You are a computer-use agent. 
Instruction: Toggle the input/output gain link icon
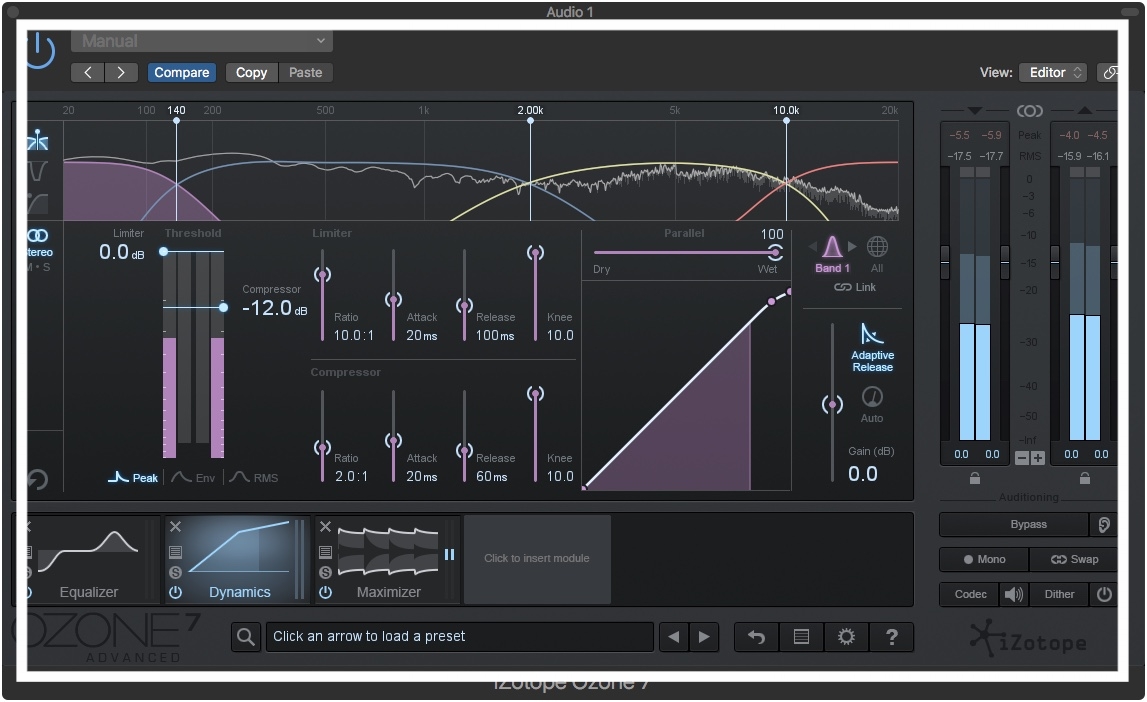pos(1029,110)
